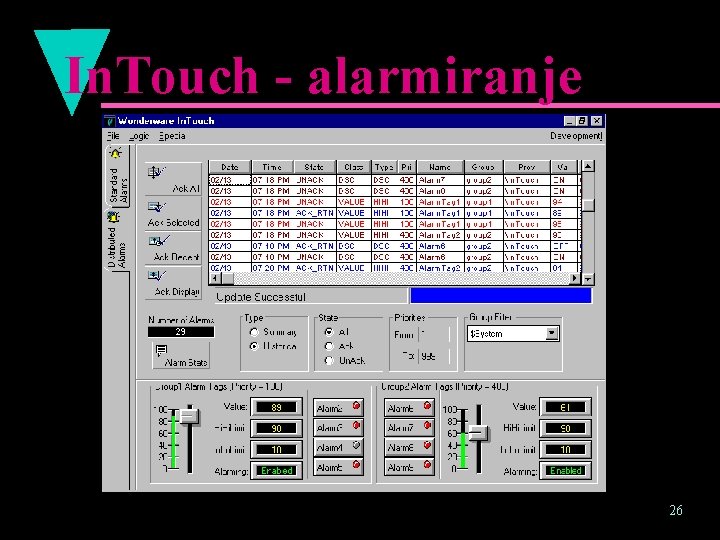
Task: Toggle Group2 Alarming Enabled button
Action: point(565,471)
